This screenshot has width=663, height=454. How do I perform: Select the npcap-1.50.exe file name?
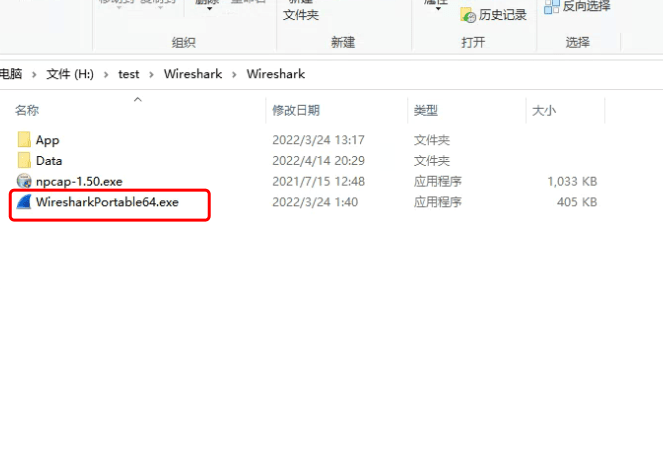pyautogui.click(x=79, y=182)
